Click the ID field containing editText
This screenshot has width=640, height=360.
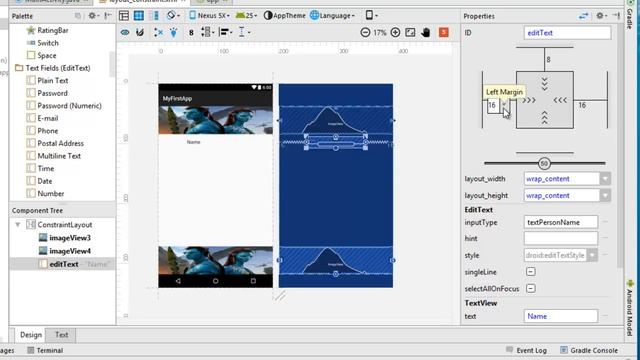pos(567,33)
